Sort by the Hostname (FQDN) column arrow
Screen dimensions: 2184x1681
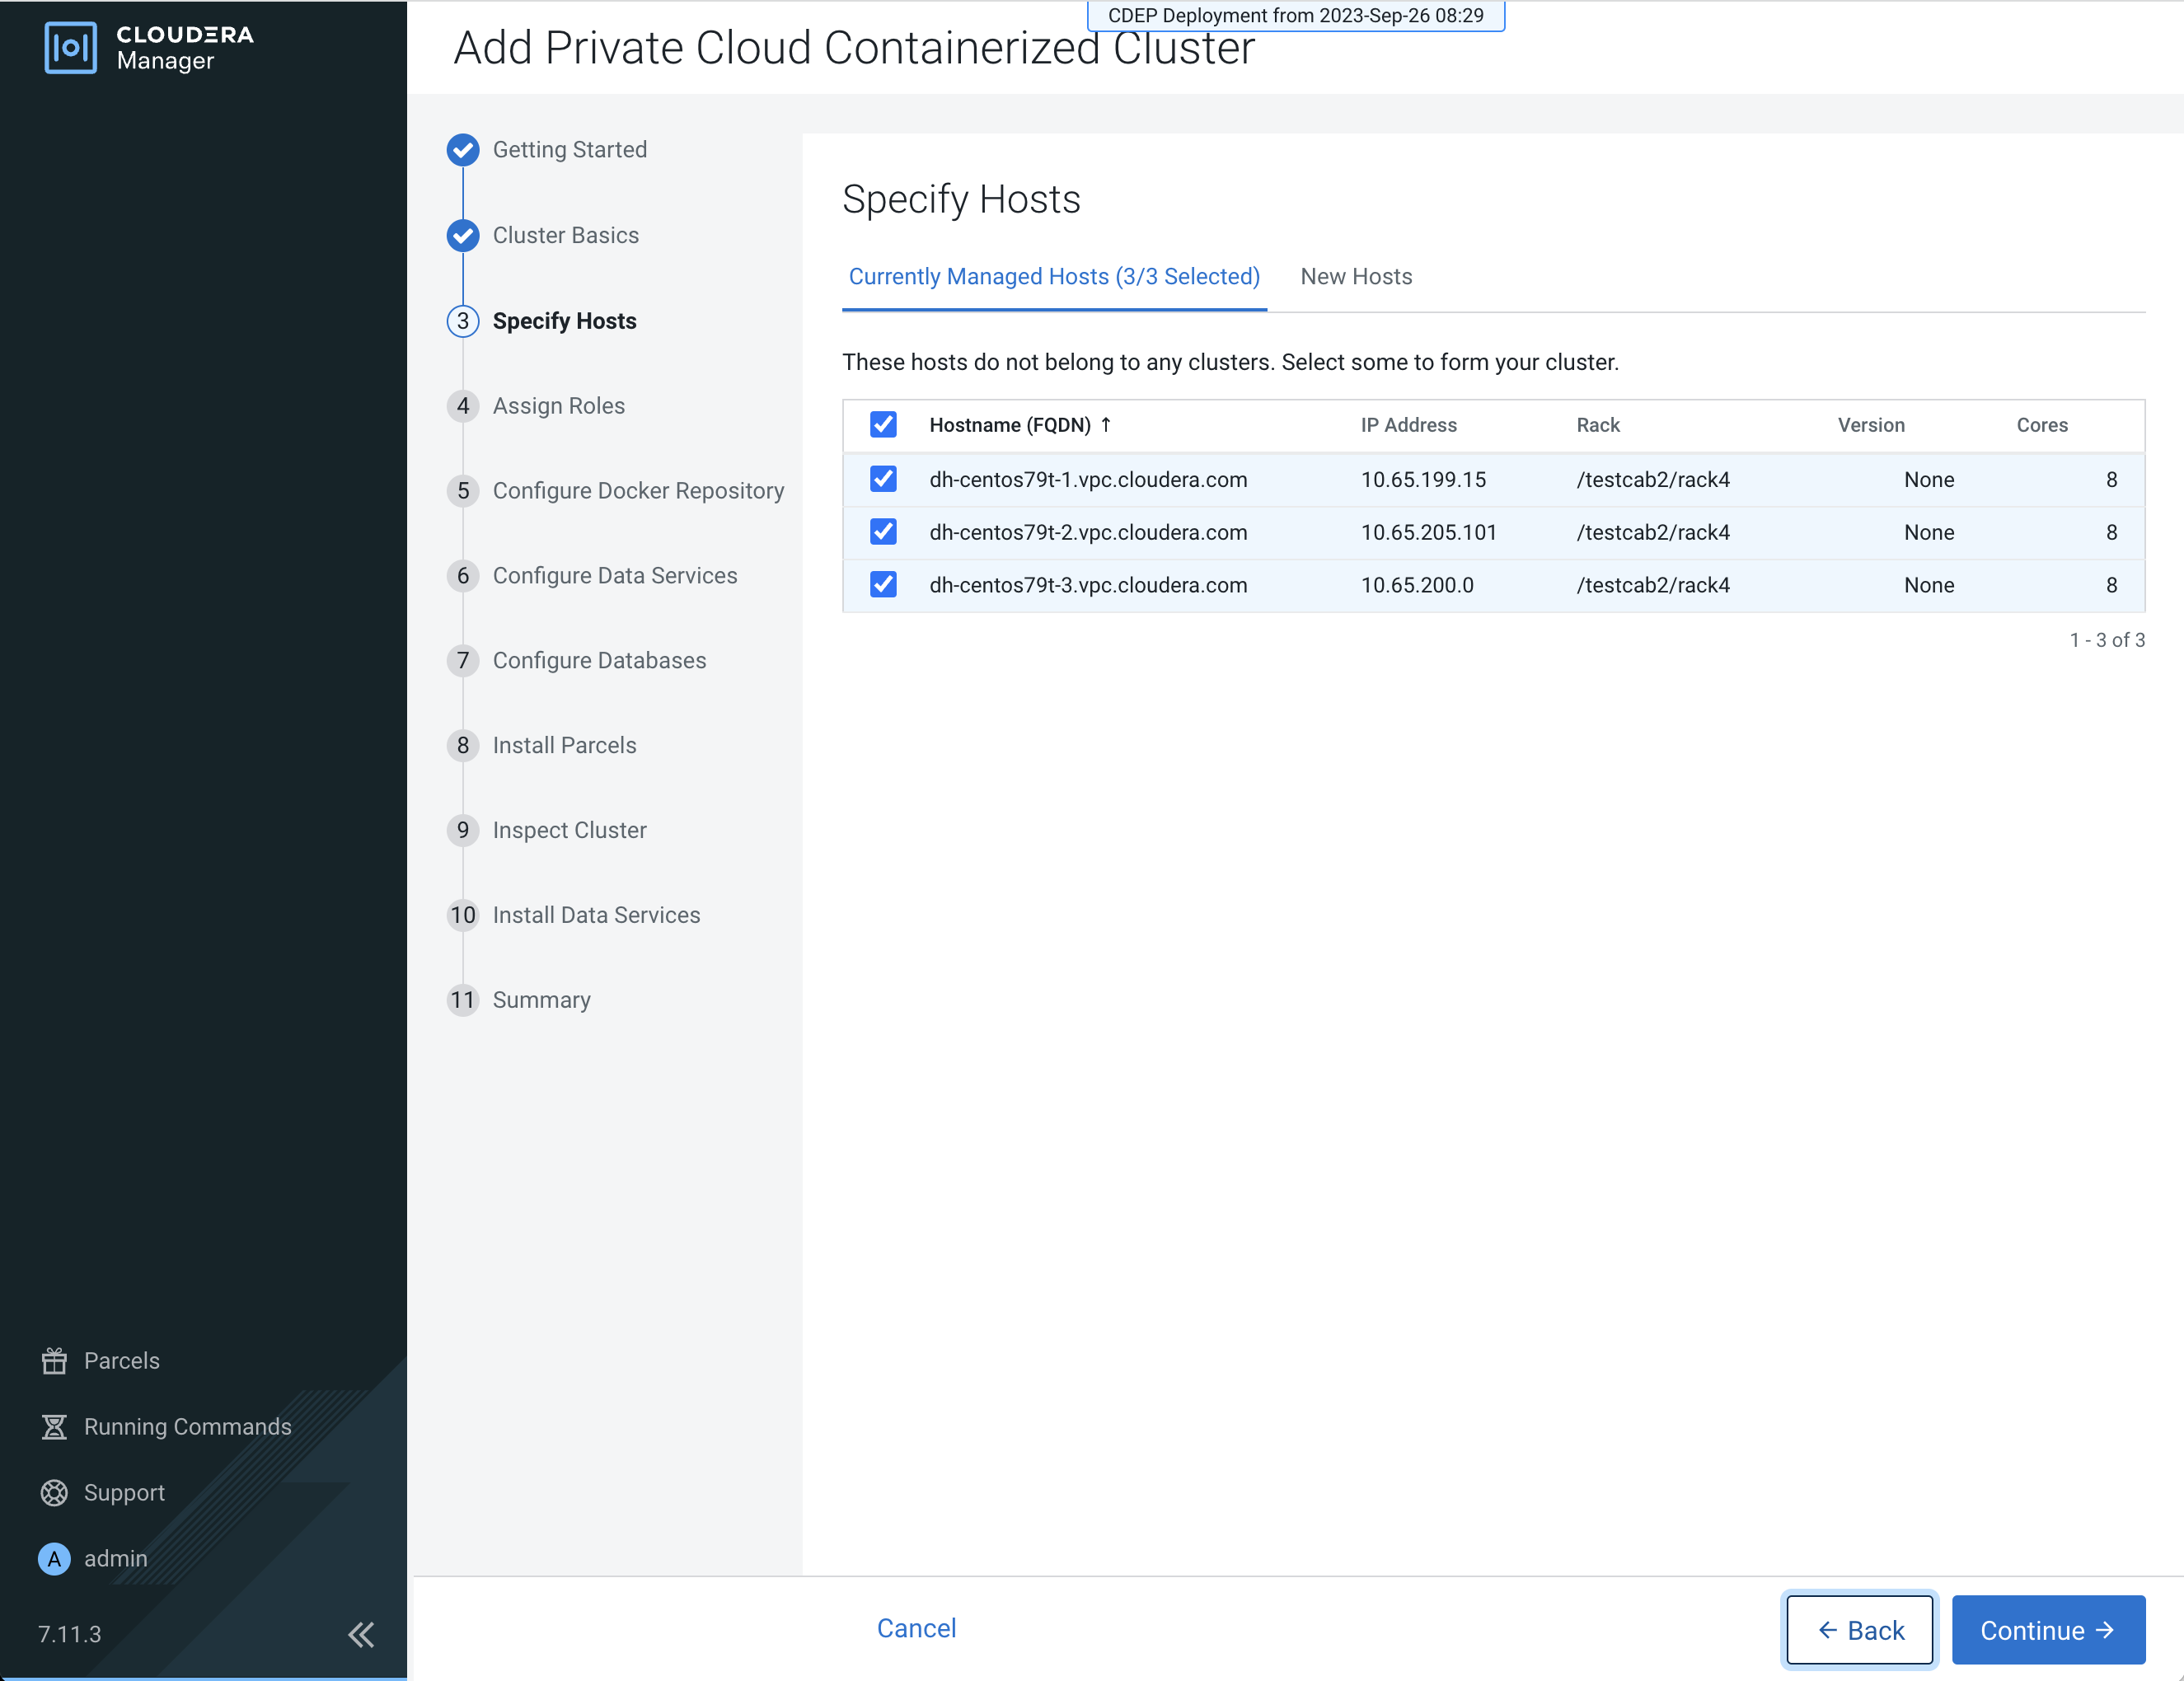point(1106,425)
